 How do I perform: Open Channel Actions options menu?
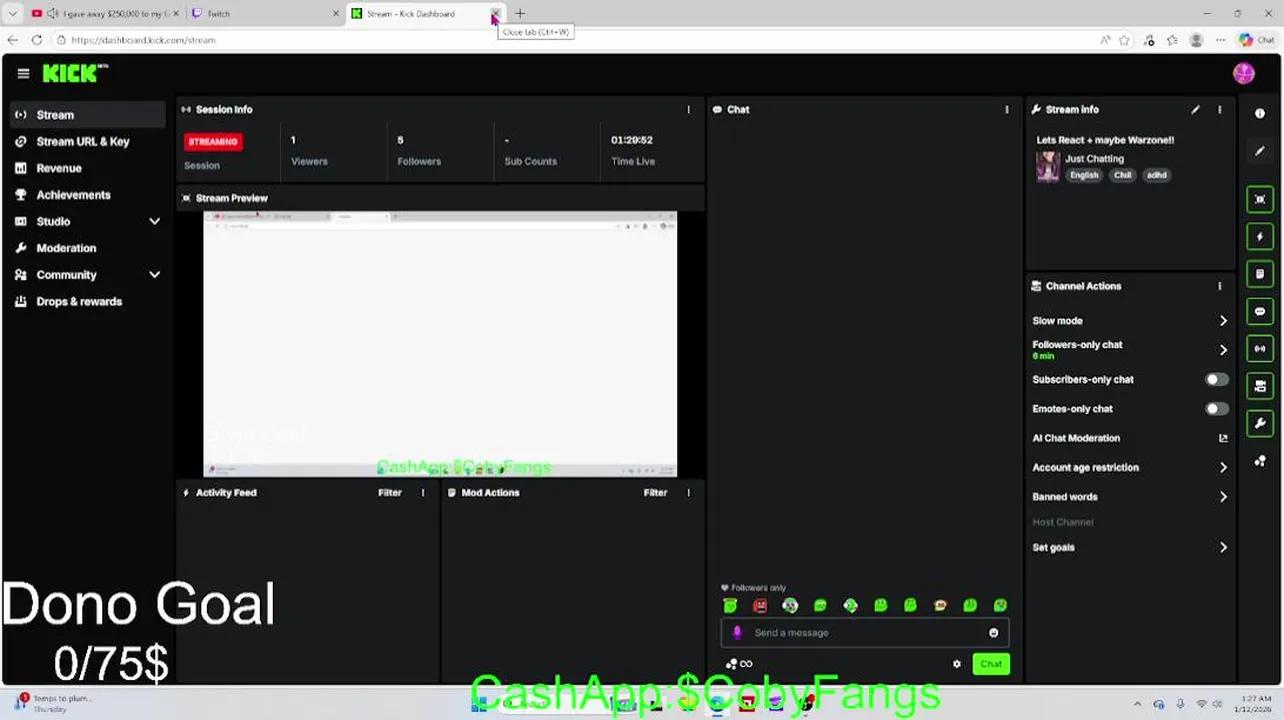coord(1219,286)
